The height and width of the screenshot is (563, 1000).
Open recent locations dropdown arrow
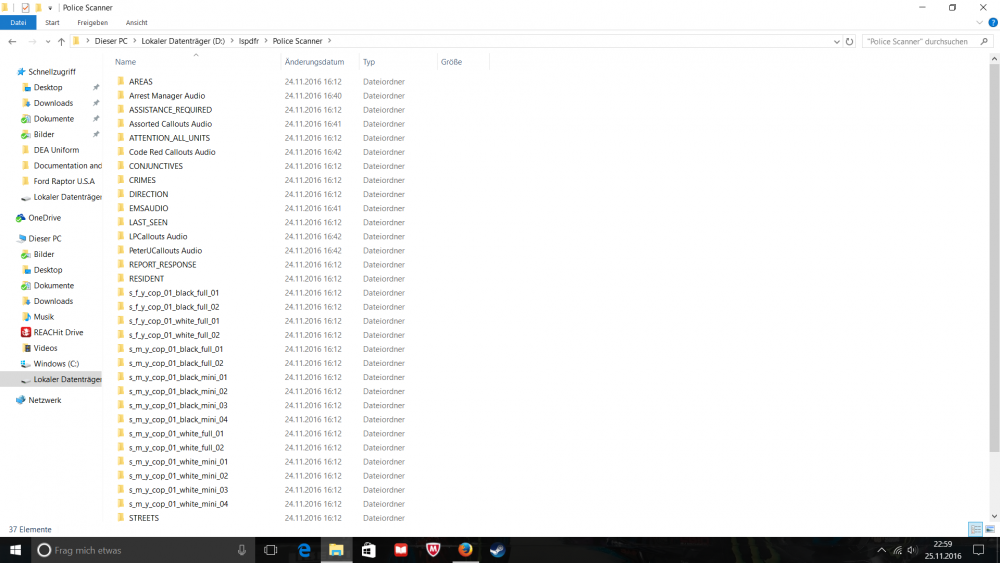[48, 41]
